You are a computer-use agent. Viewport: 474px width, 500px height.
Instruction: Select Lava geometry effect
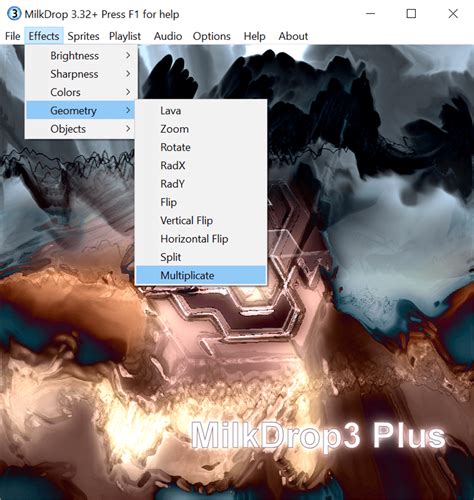click(201, 111)
